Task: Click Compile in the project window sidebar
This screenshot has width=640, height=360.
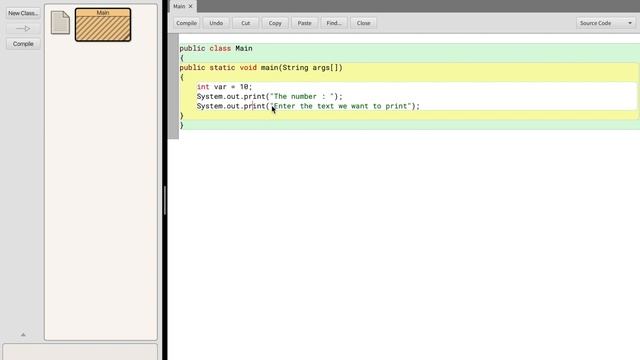Action: click(23, 44)
